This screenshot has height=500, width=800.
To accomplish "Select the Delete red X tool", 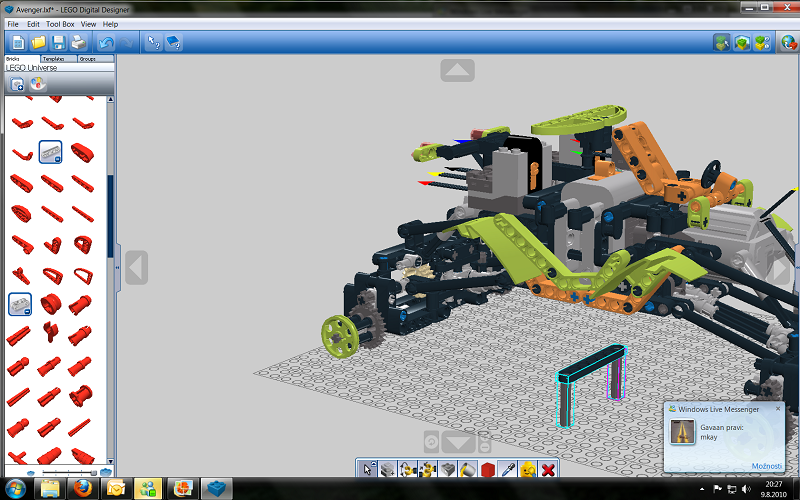I will [x=548, y=468].
